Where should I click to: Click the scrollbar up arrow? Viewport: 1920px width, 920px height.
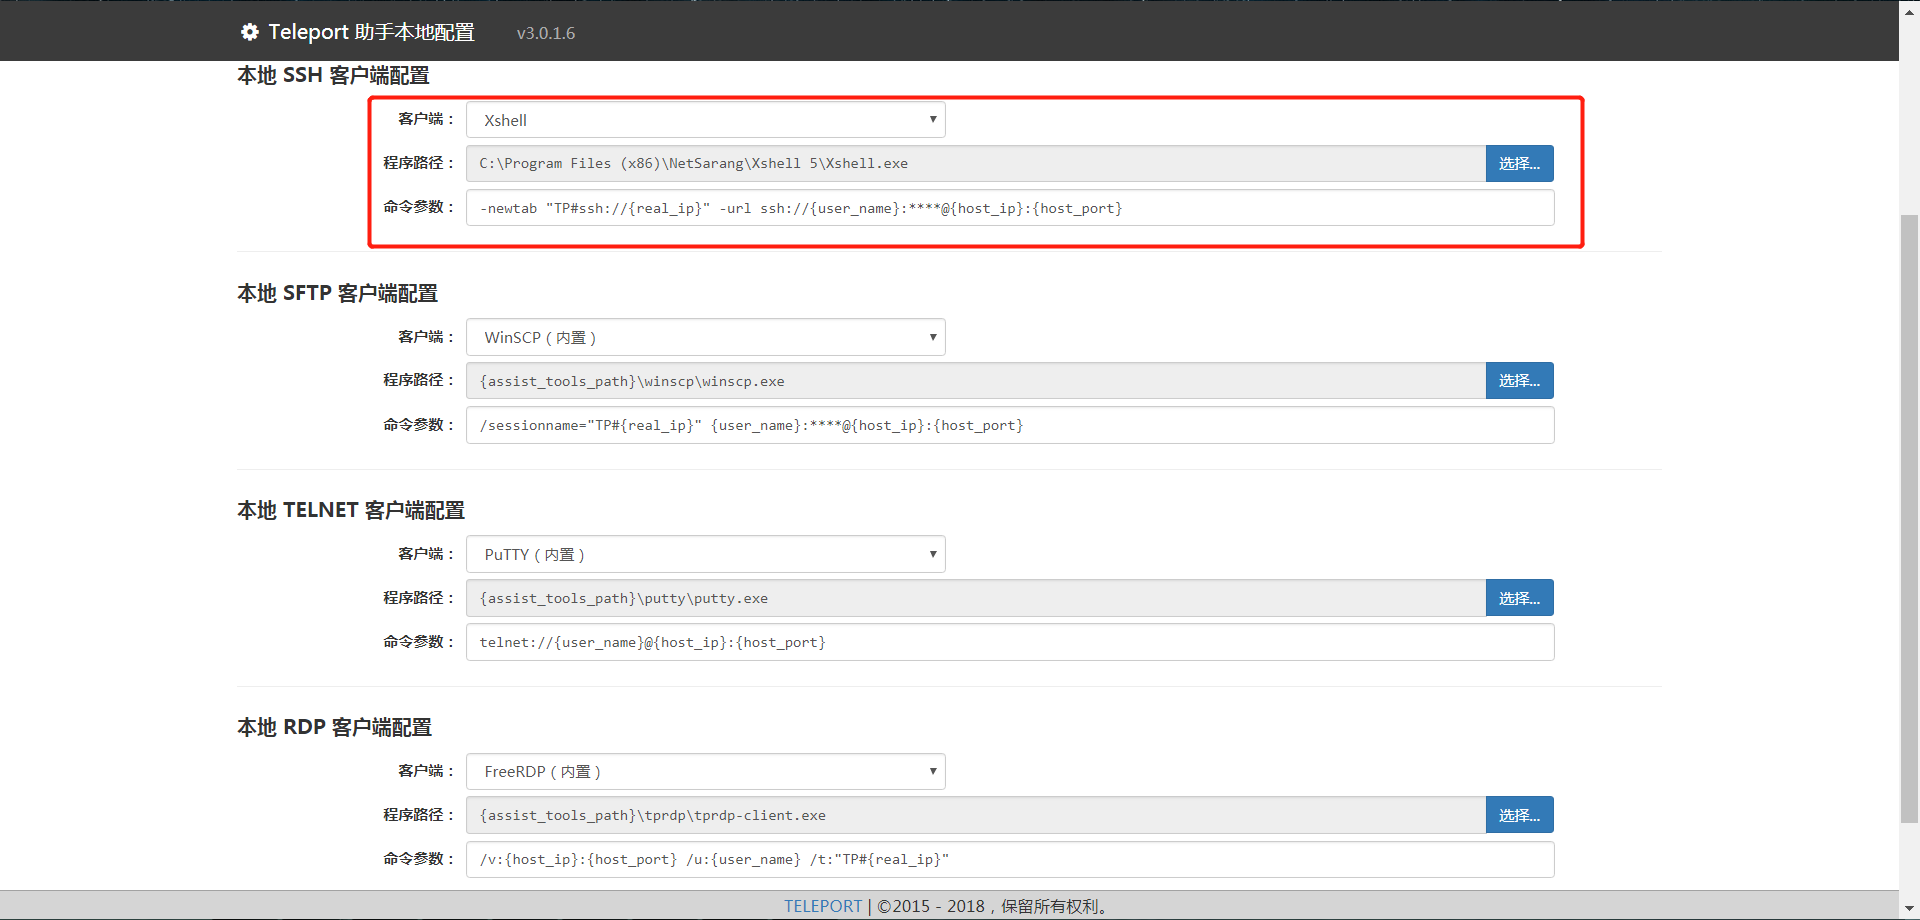[1909, 10]
